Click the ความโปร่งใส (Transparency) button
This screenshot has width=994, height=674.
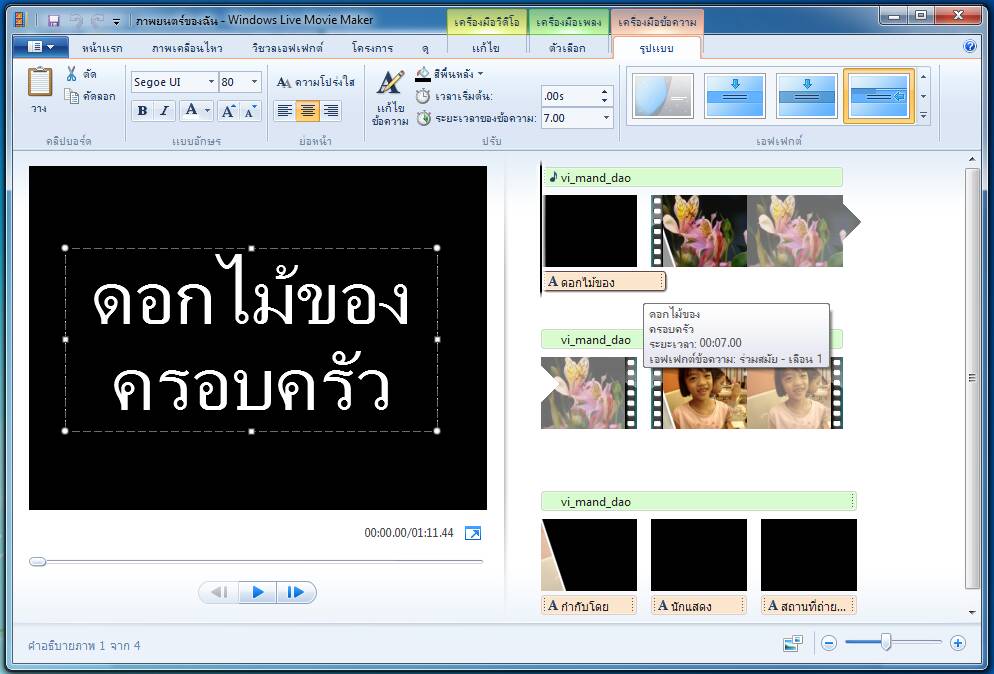tap(315, 82)
